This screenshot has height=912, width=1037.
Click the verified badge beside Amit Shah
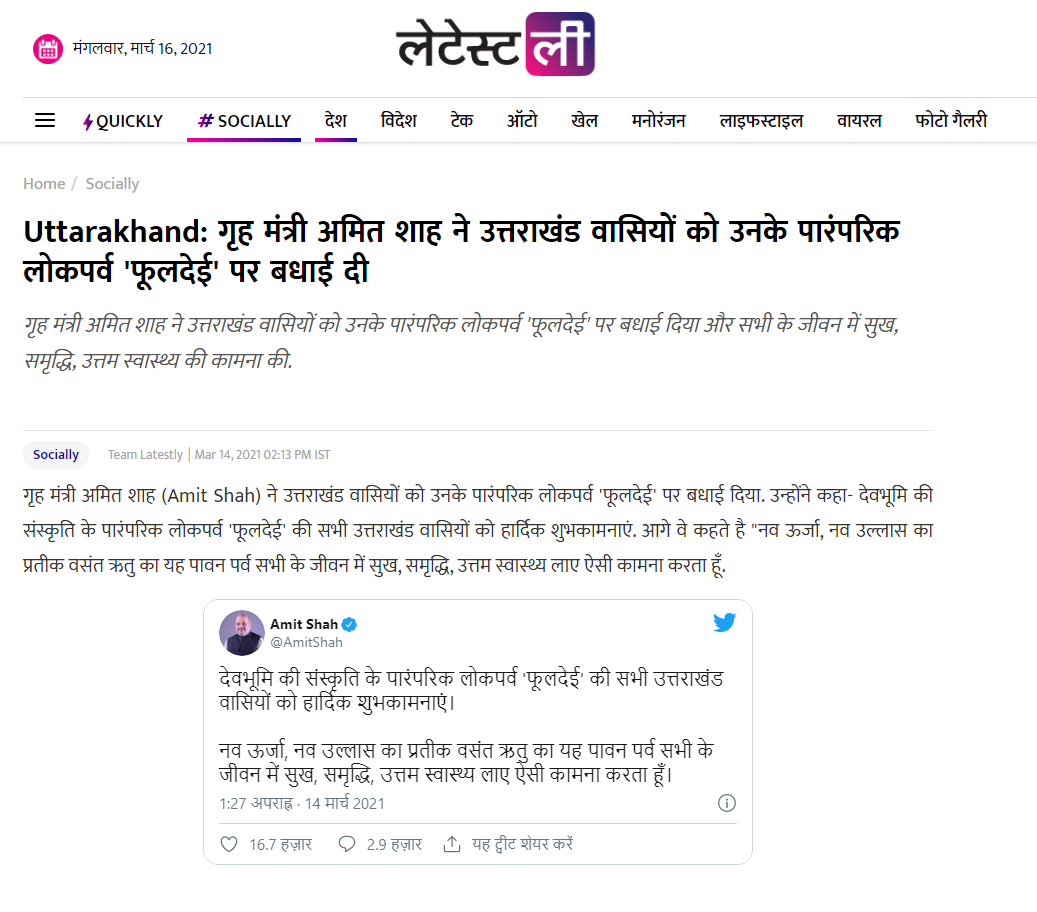coord(349,624)
